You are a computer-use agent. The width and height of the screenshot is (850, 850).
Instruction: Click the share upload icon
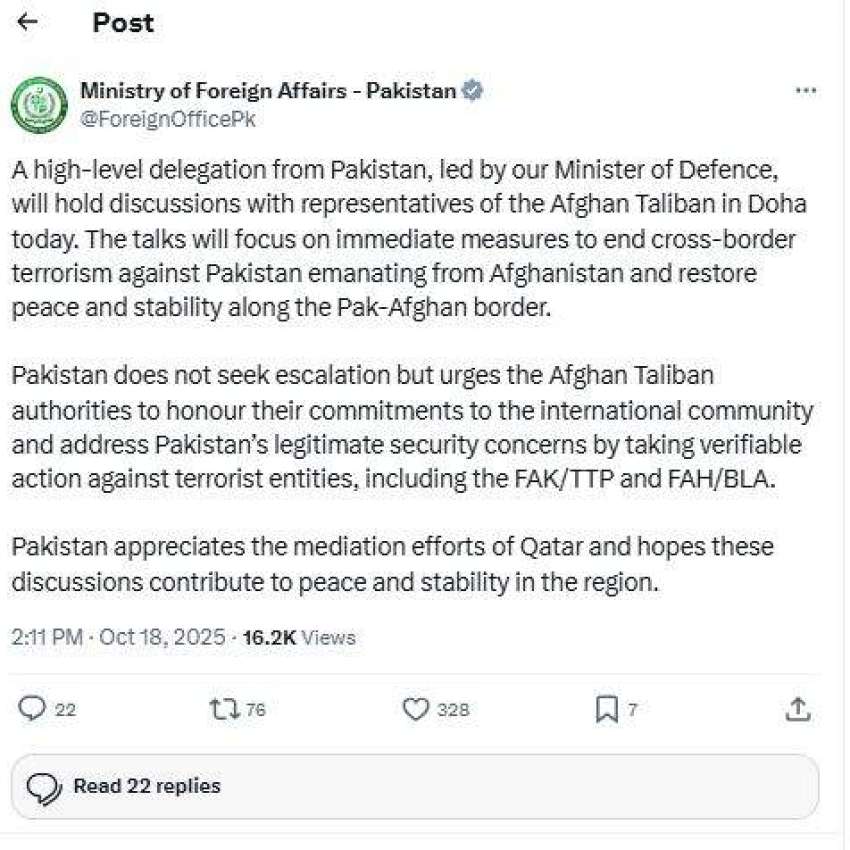click(x=797, y=709)
